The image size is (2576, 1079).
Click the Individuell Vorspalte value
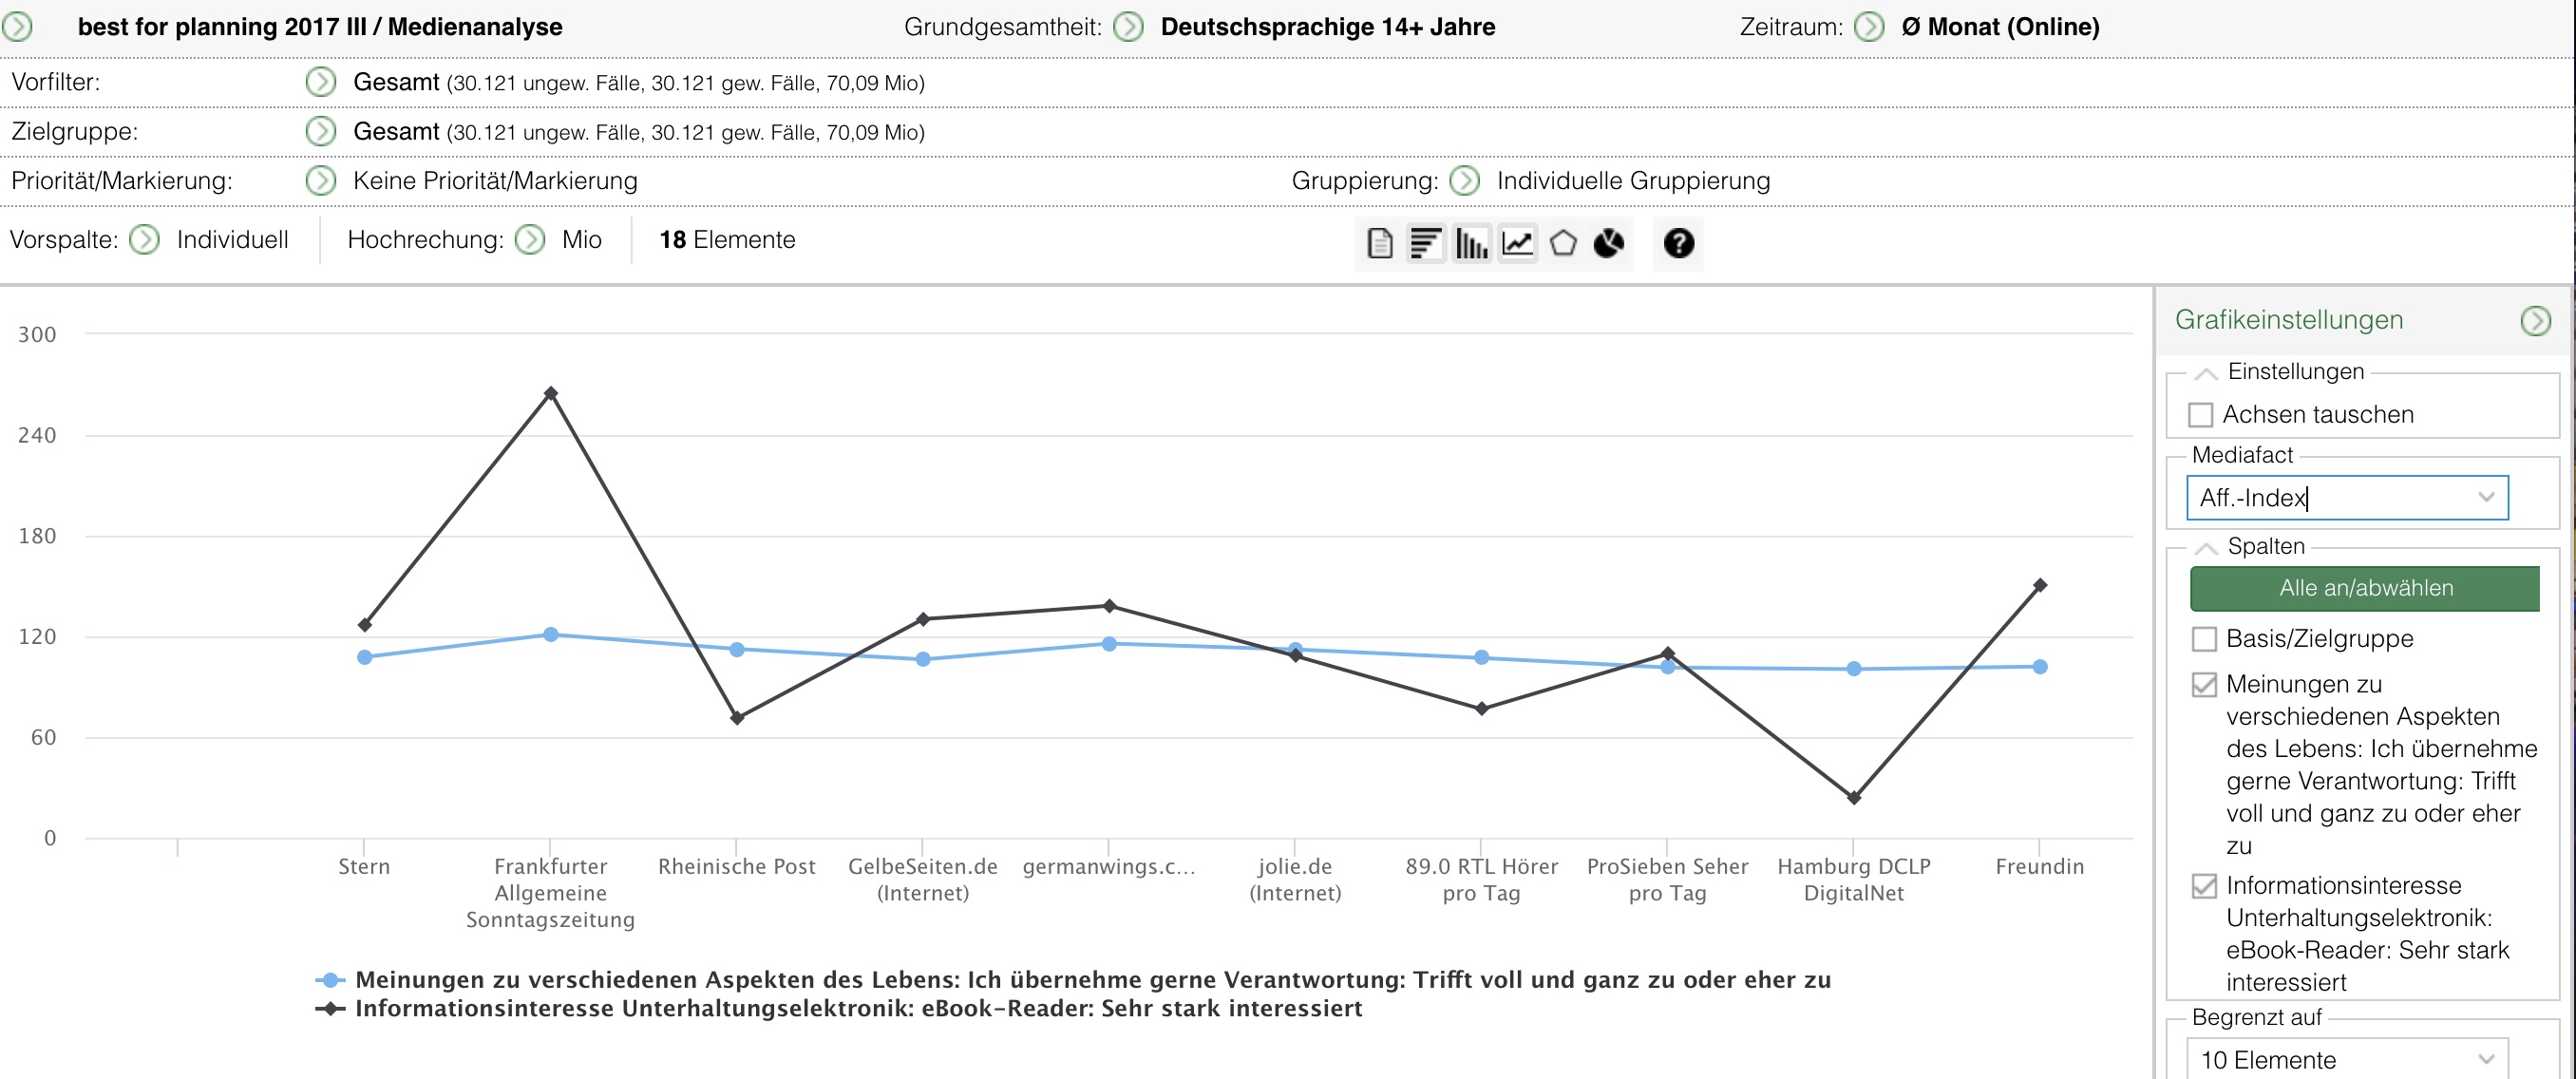pyautogui.click(x=232, y=240)
